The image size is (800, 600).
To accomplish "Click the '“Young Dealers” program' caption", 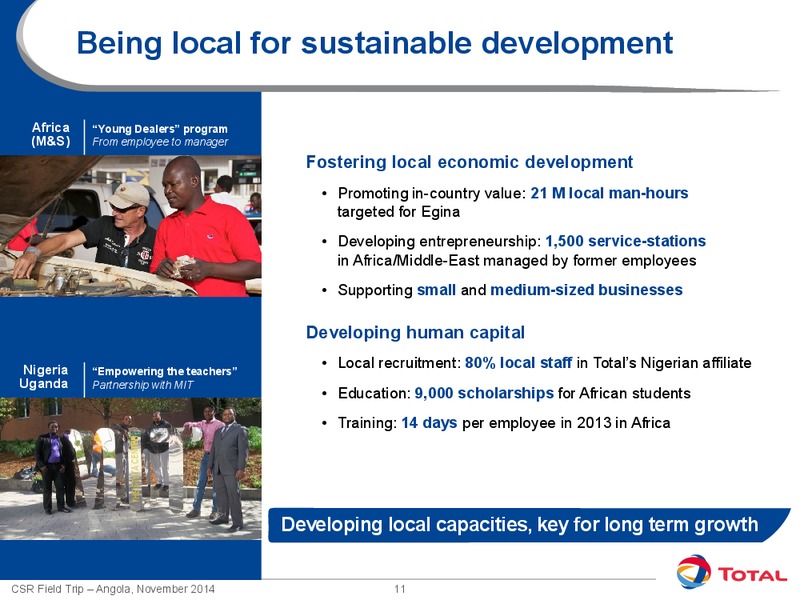I will [160, 129].
